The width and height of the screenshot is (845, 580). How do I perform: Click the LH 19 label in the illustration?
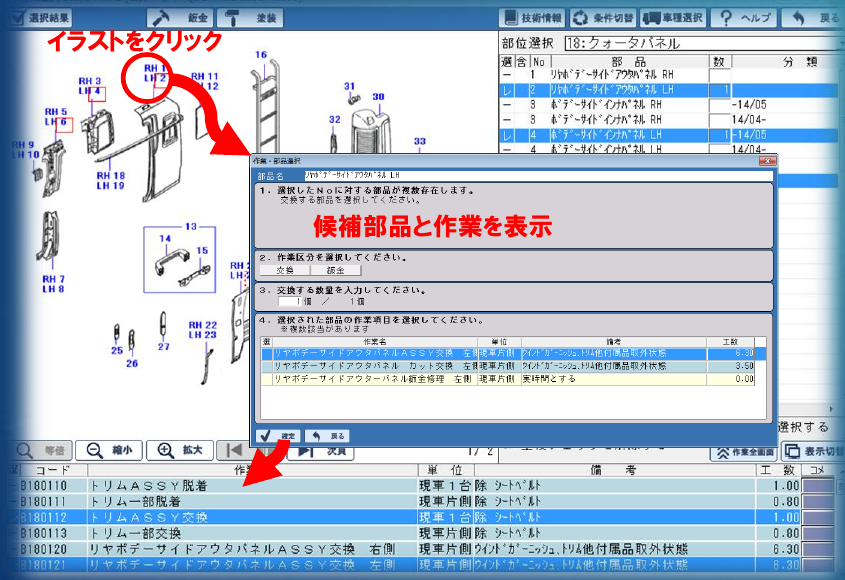tap(110, 186)
